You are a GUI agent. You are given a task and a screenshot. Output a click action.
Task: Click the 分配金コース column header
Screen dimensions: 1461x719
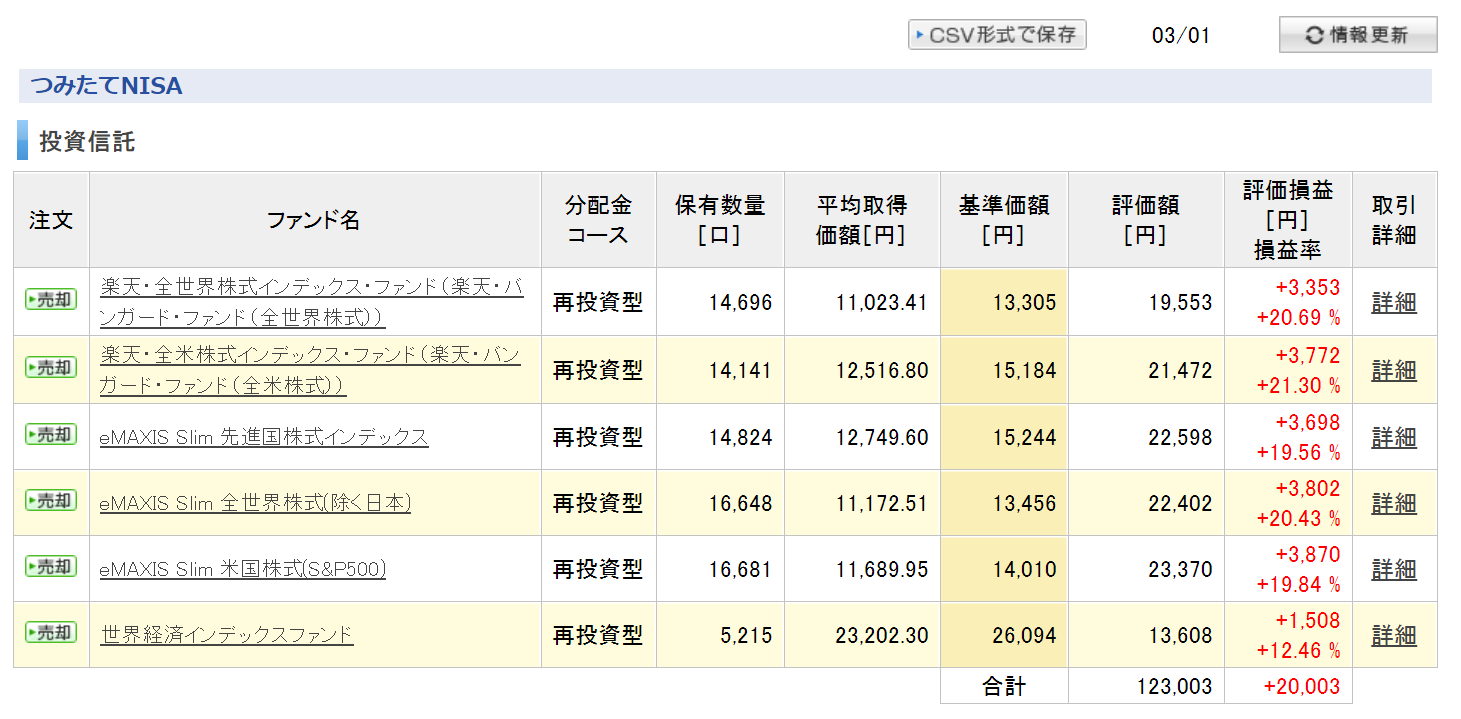click(x=599, y=220)
